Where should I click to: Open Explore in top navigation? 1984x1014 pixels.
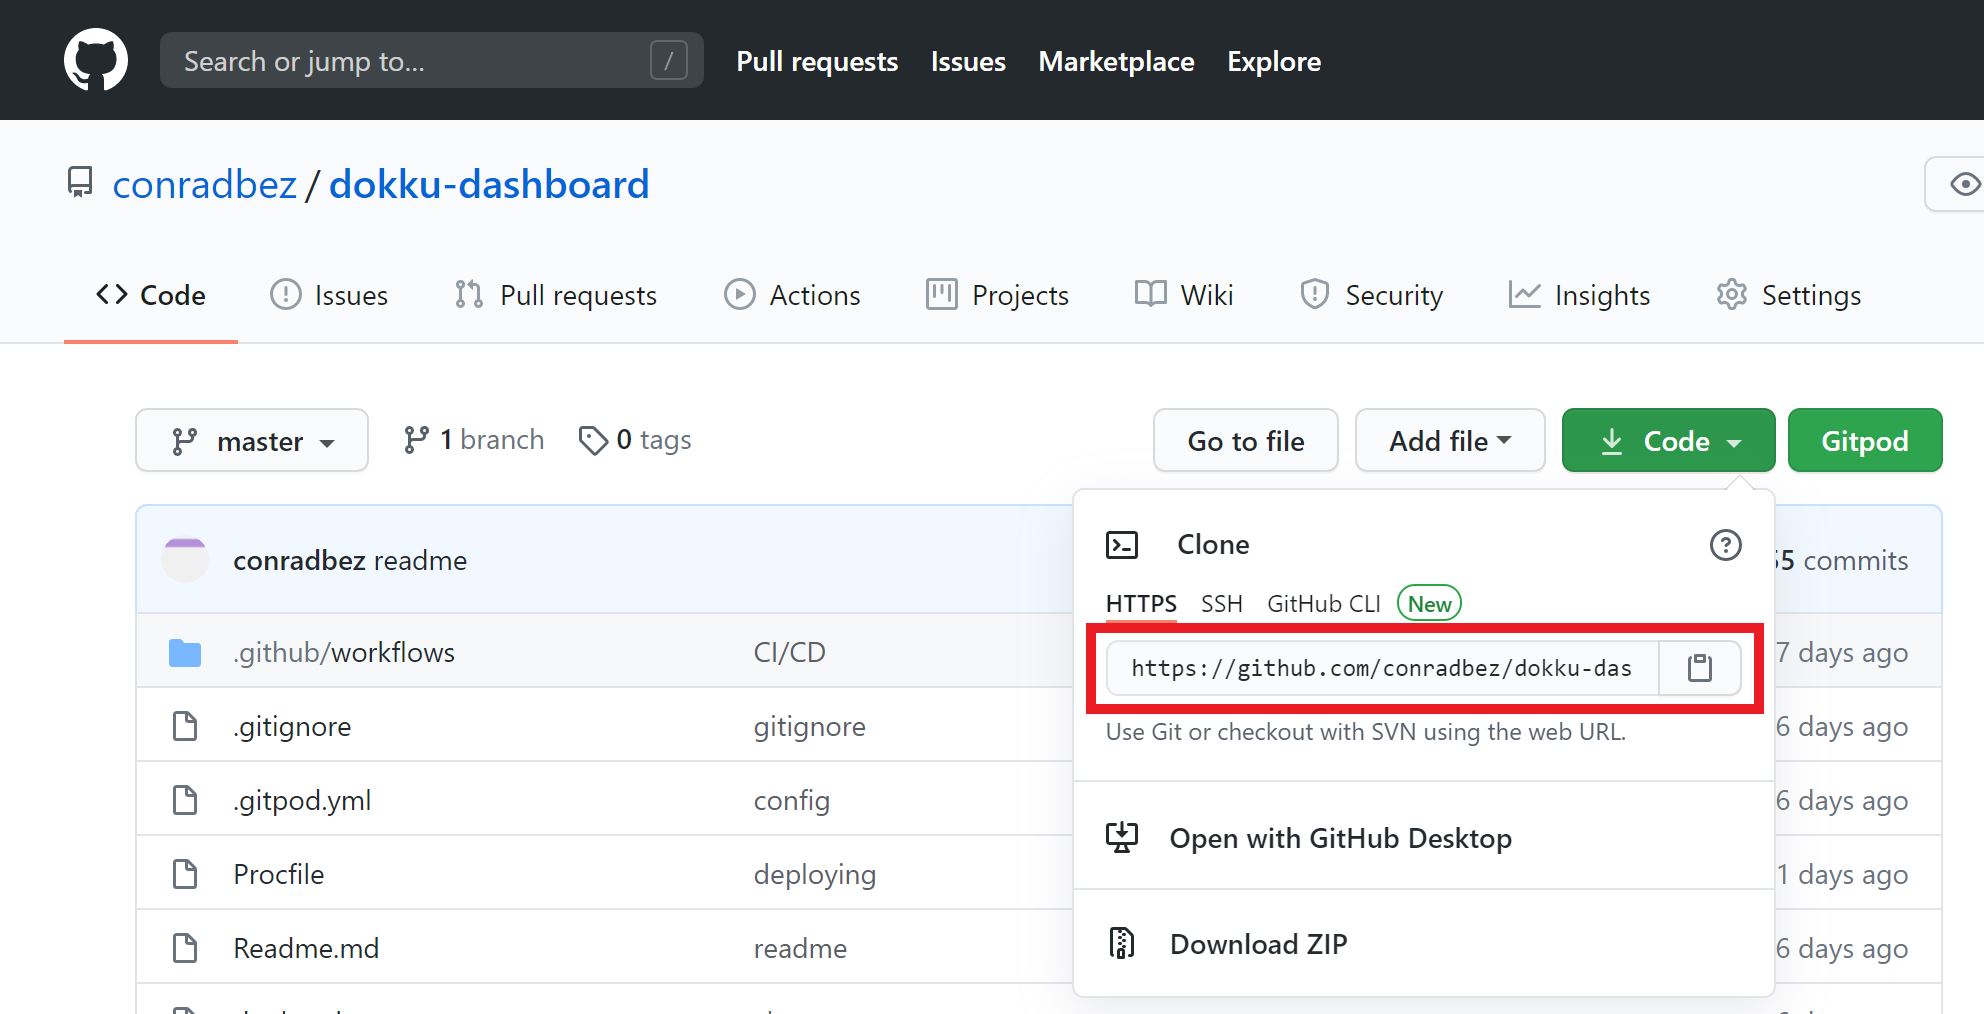click(x=1274, y=61)
